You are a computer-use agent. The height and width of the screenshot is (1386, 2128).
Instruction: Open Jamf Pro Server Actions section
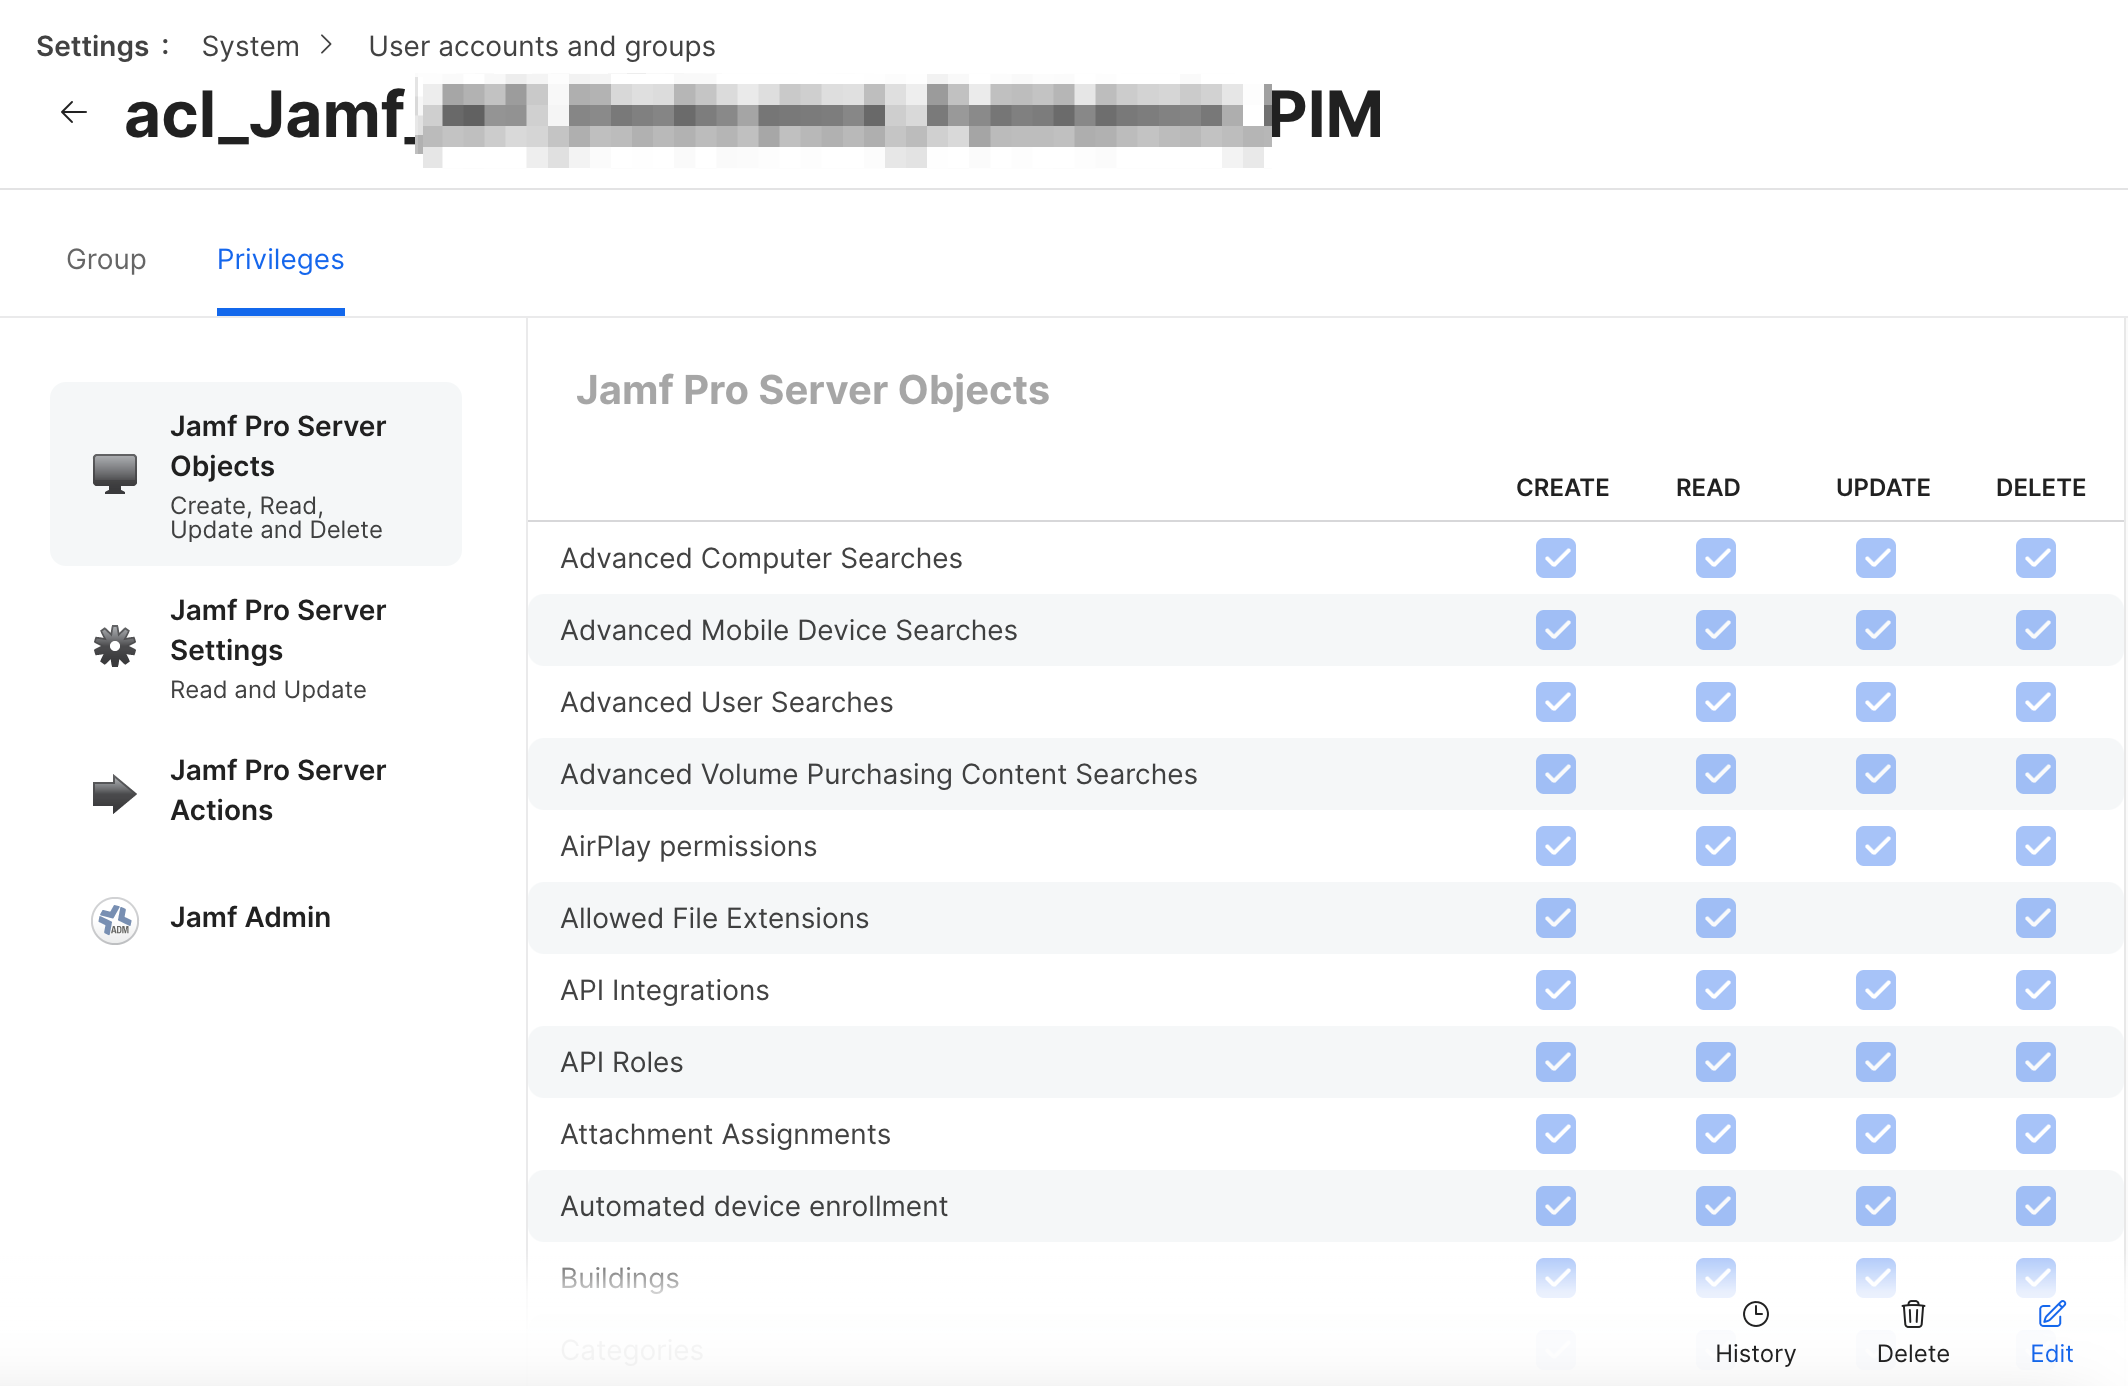pyautogui.click(x=256, y=790)
